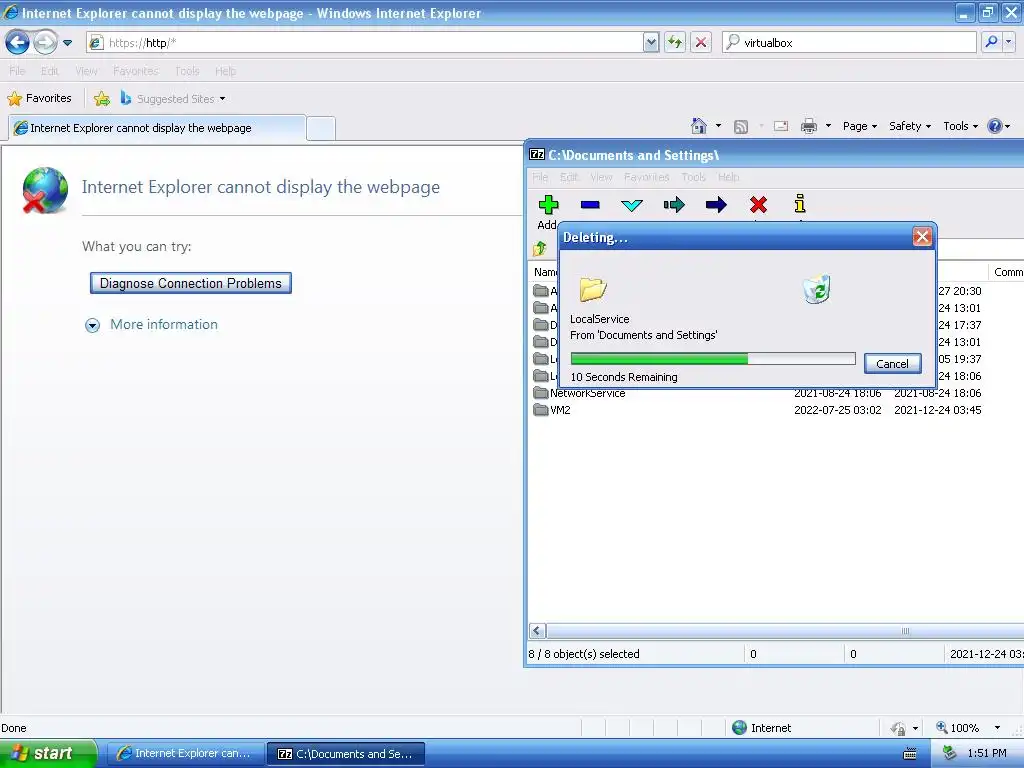1024x768 pixels.
Task: Click the 7-Zip Info icon
Action: pyautogui.click(x=800, y=204)
